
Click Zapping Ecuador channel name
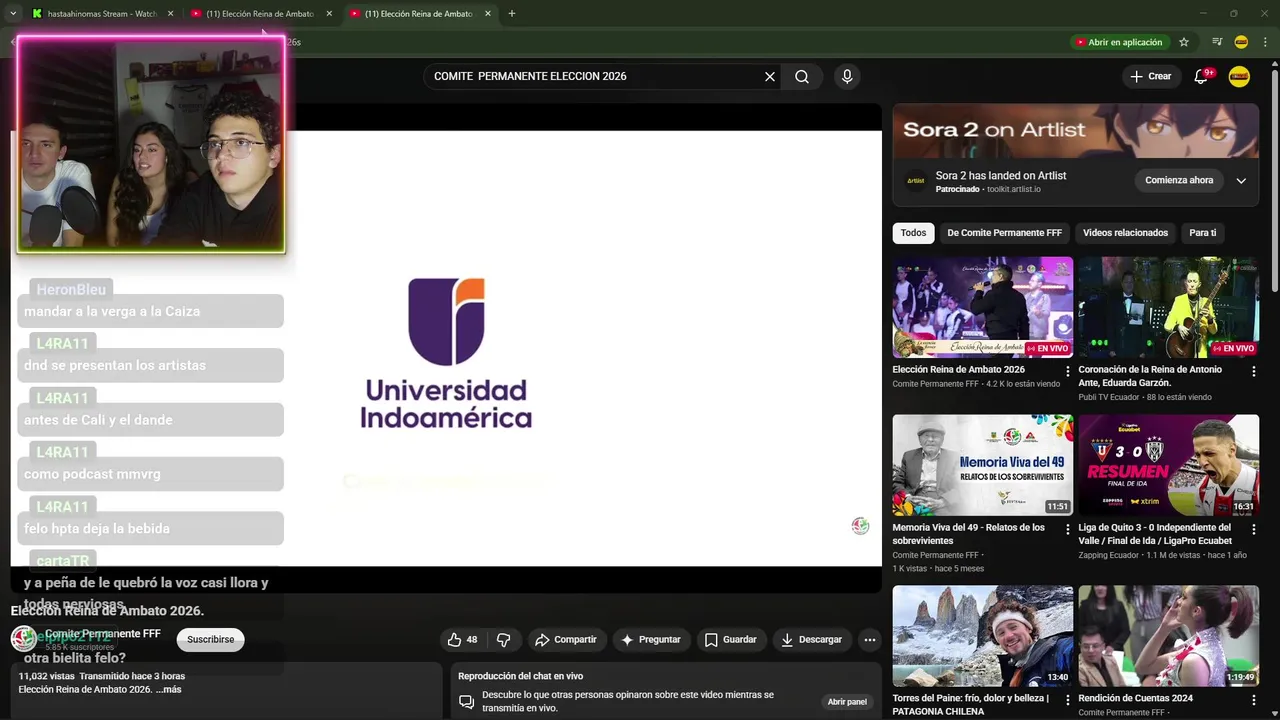[1108, 555]
